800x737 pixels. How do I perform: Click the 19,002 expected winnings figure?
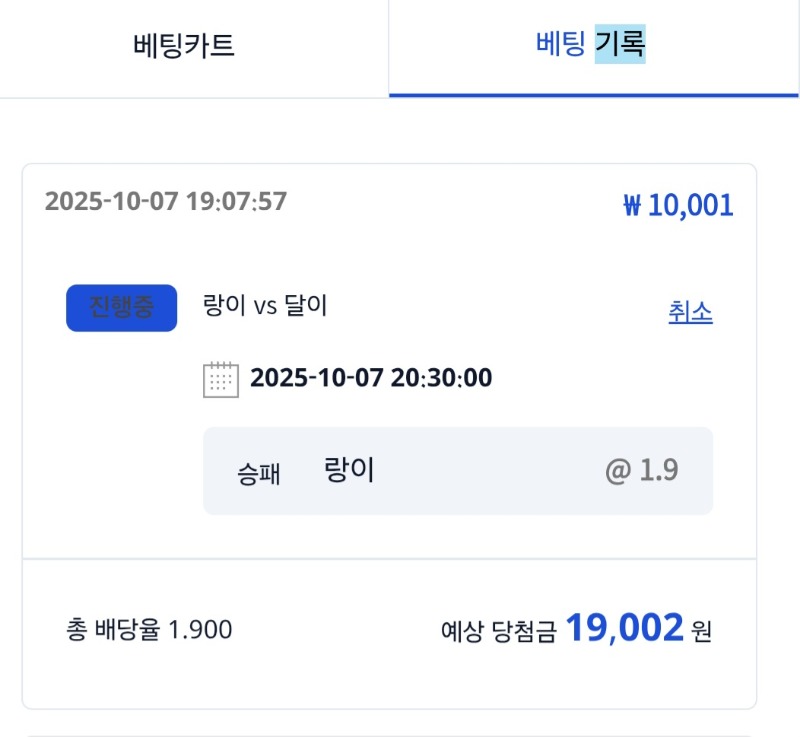[x=624, y=628]
